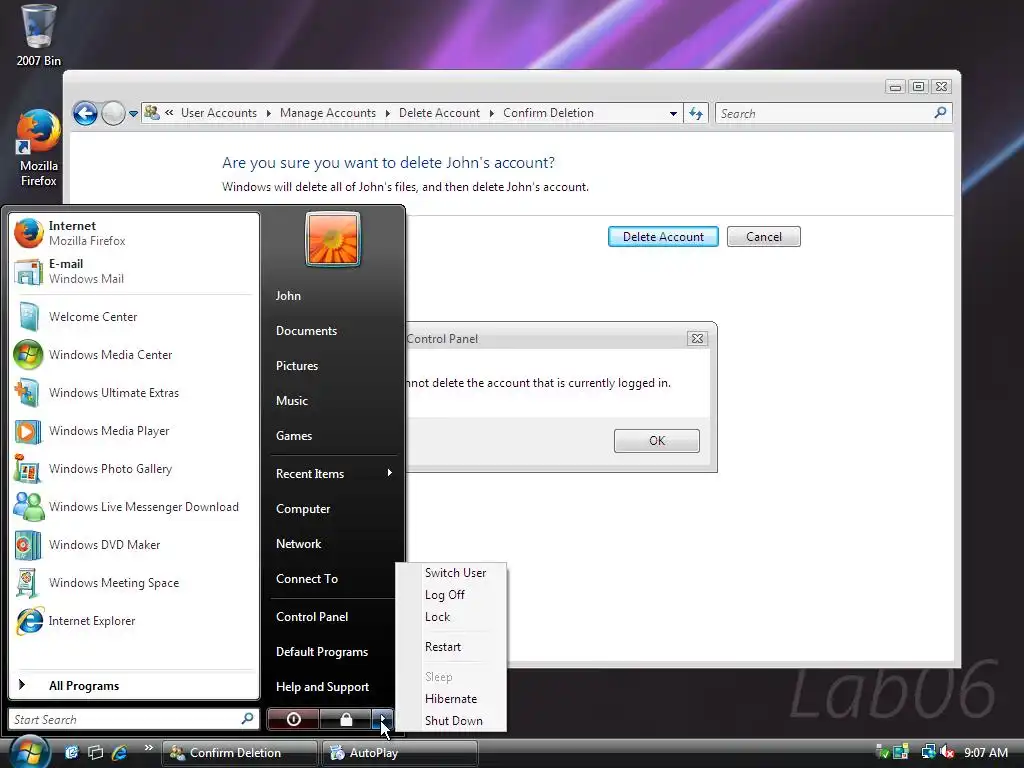1024x768 pixels.
Task: Open Windows Live Messenger Download
Action: point(134,507)
